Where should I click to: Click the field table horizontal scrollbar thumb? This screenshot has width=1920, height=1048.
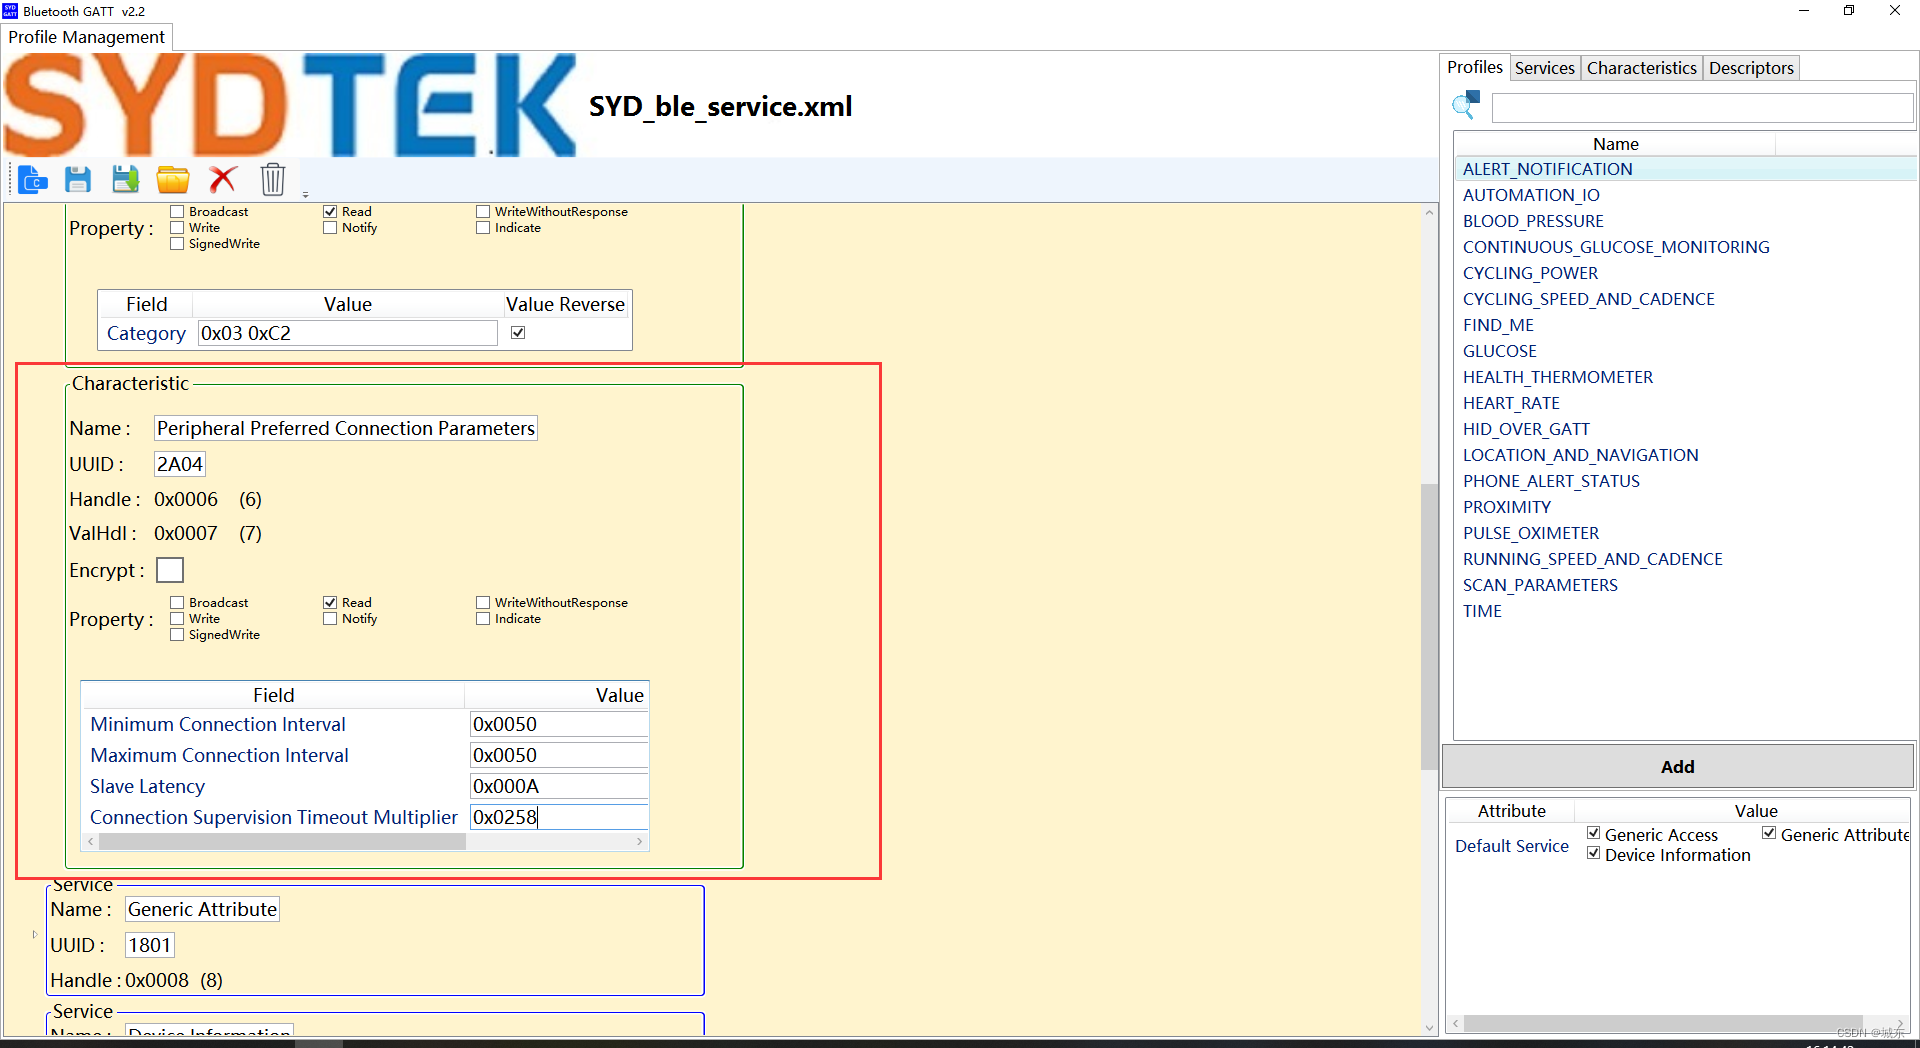tap(282, 842)
